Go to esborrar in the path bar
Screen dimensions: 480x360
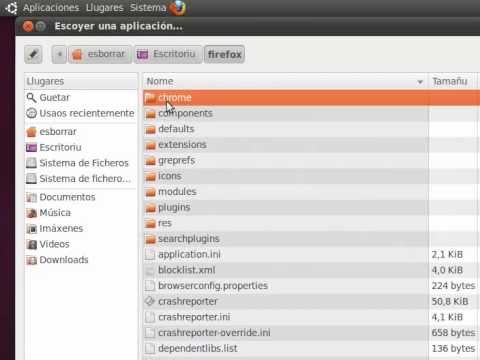[99, 54]
